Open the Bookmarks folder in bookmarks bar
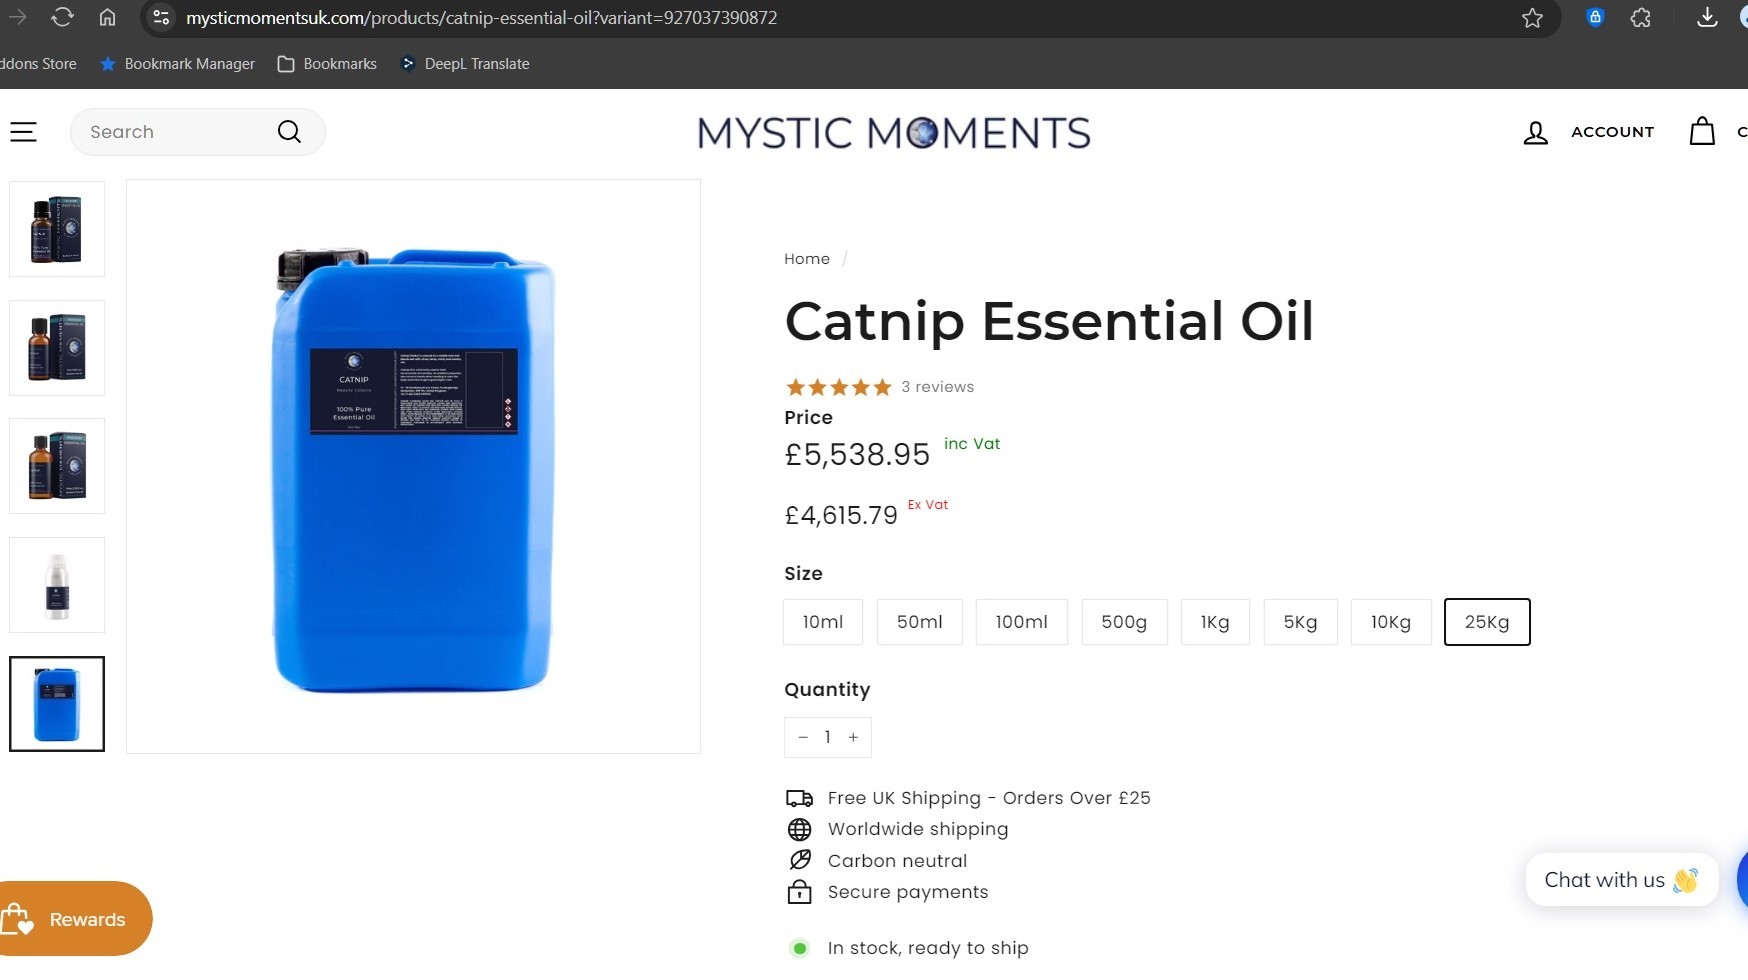Screen dimensions: 1748x980 click(327, 64)
